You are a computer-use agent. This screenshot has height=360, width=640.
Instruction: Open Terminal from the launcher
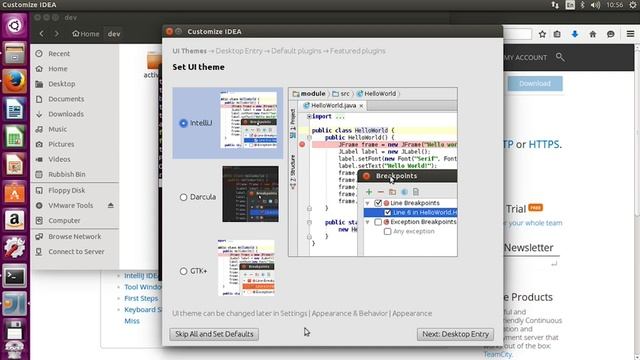pos(14,276)
